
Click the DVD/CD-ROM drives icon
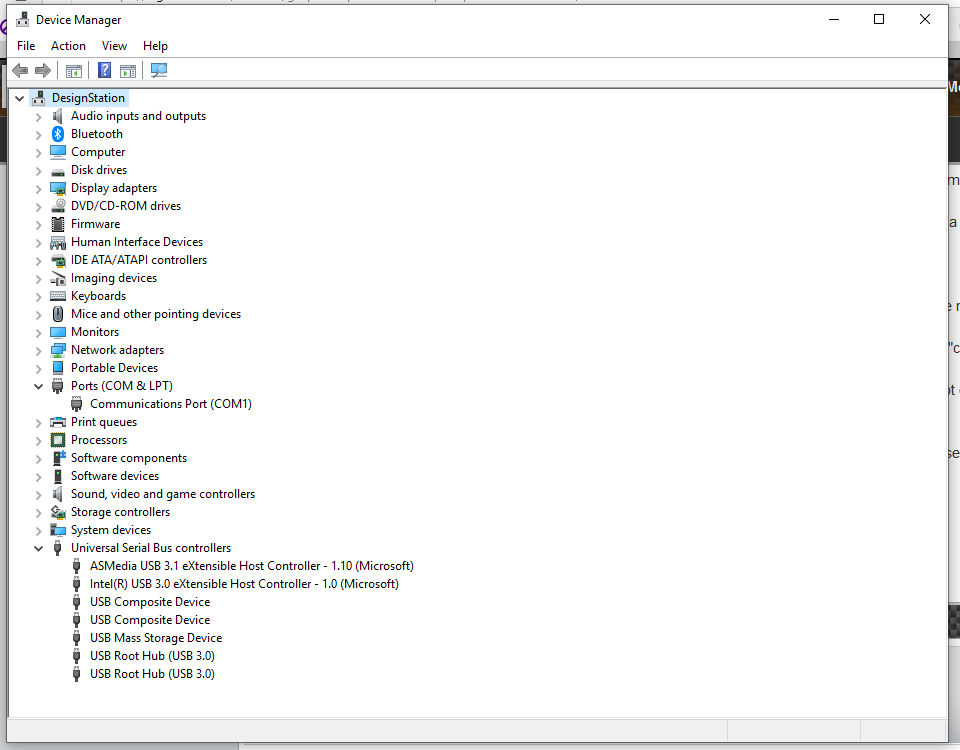58,206
